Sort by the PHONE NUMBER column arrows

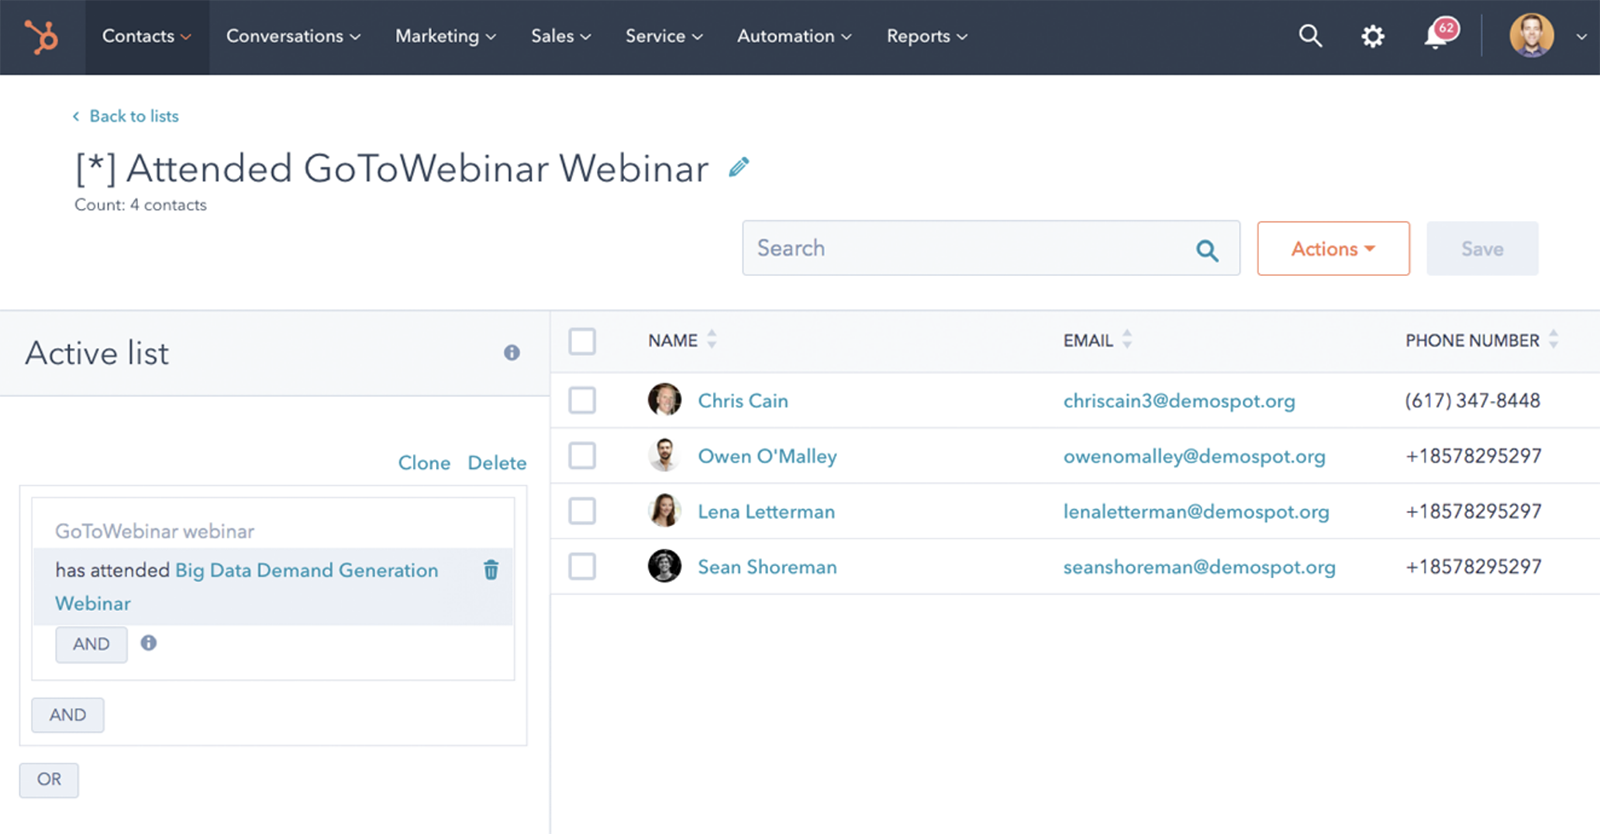click(1554, 340)
